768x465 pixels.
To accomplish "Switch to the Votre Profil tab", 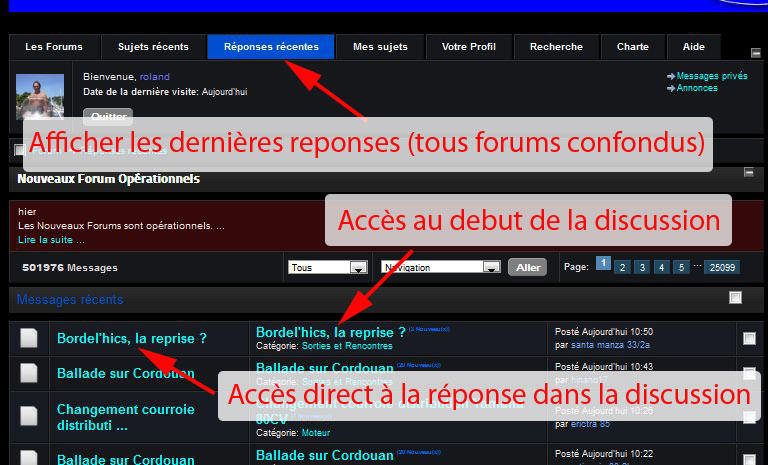I will [x=469, y=47].
